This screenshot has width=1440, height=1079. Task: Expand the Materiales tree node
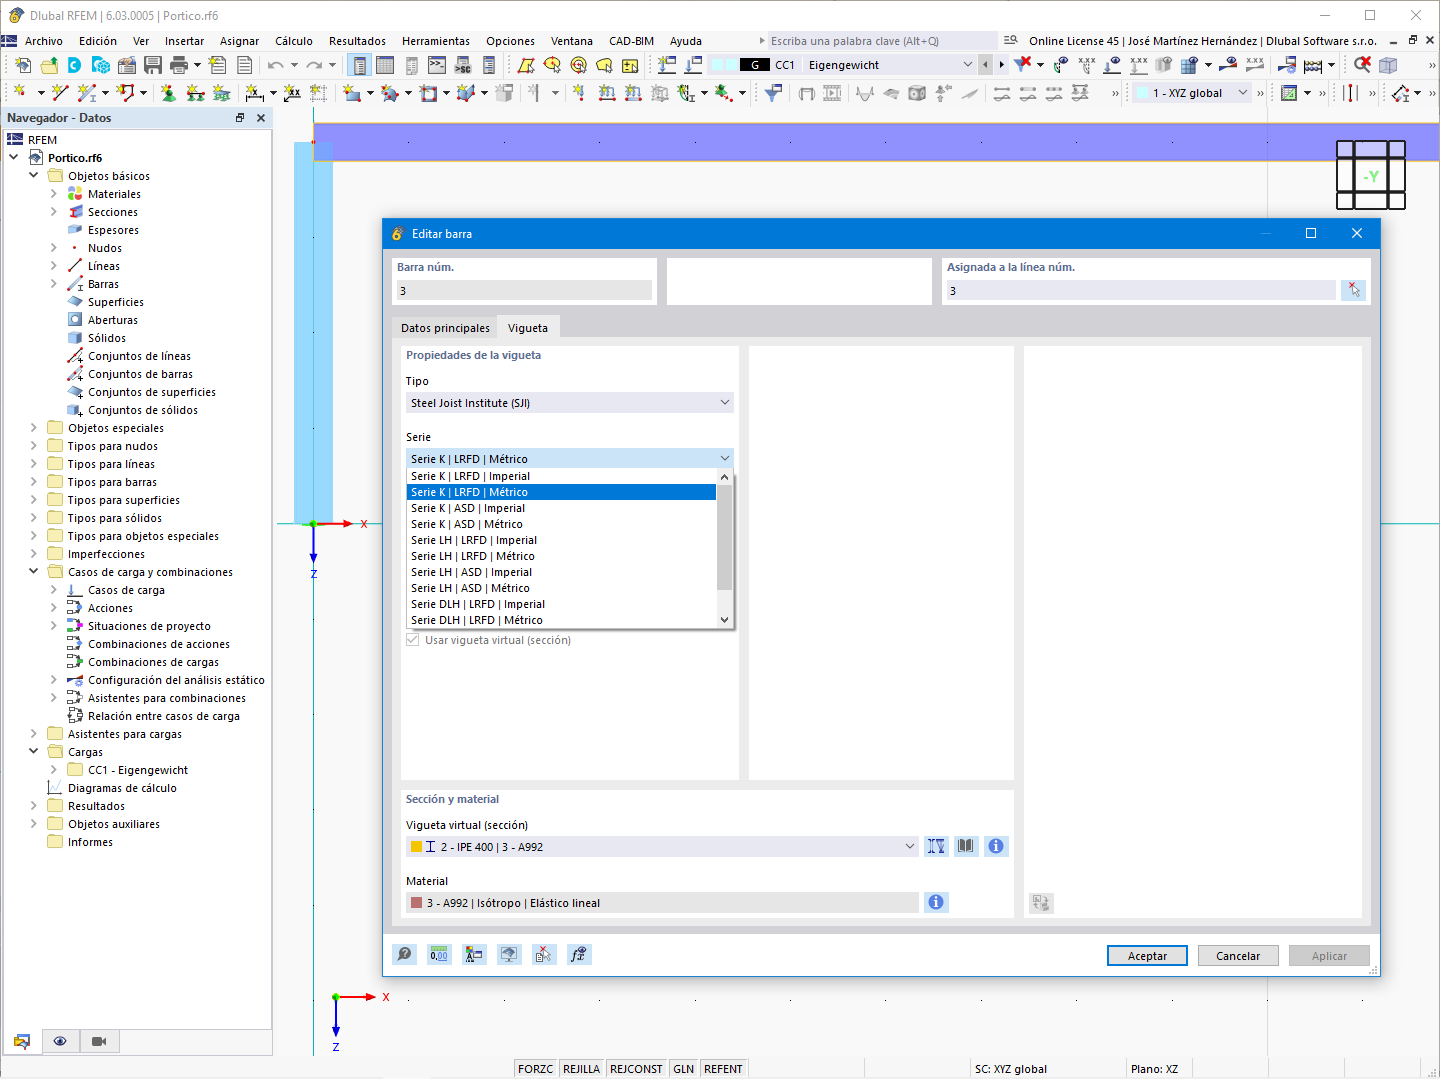pos(54,194)
